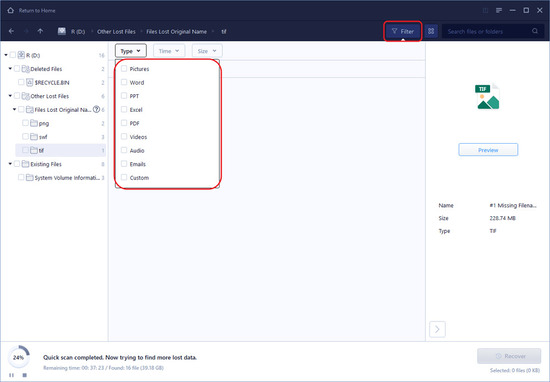Viewport: 550px width, 382px height.
Task: Open the Type dropdown
Action: (130, 51)
